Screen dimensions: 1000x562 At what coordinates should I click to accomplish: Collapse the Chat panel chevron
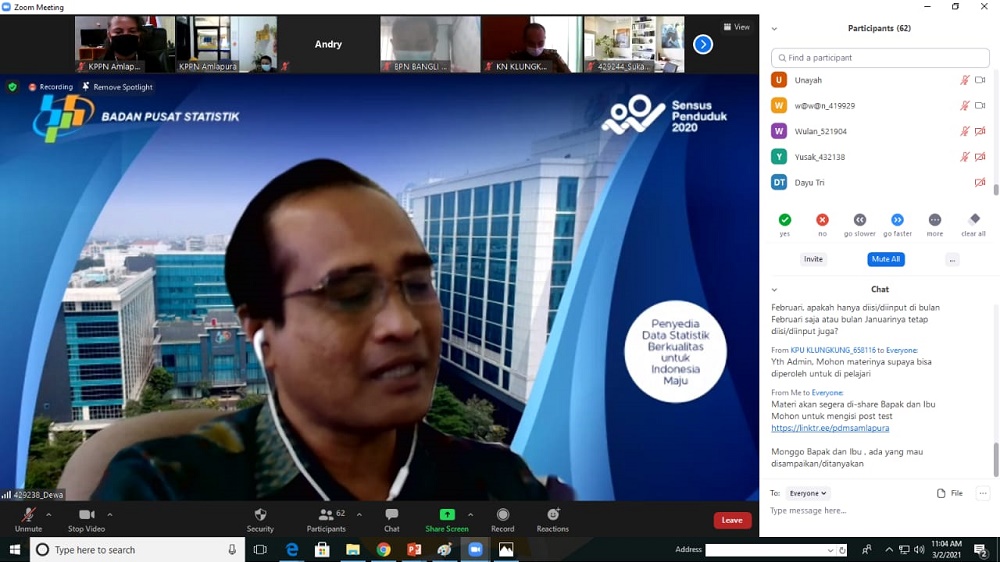[774, 290]
